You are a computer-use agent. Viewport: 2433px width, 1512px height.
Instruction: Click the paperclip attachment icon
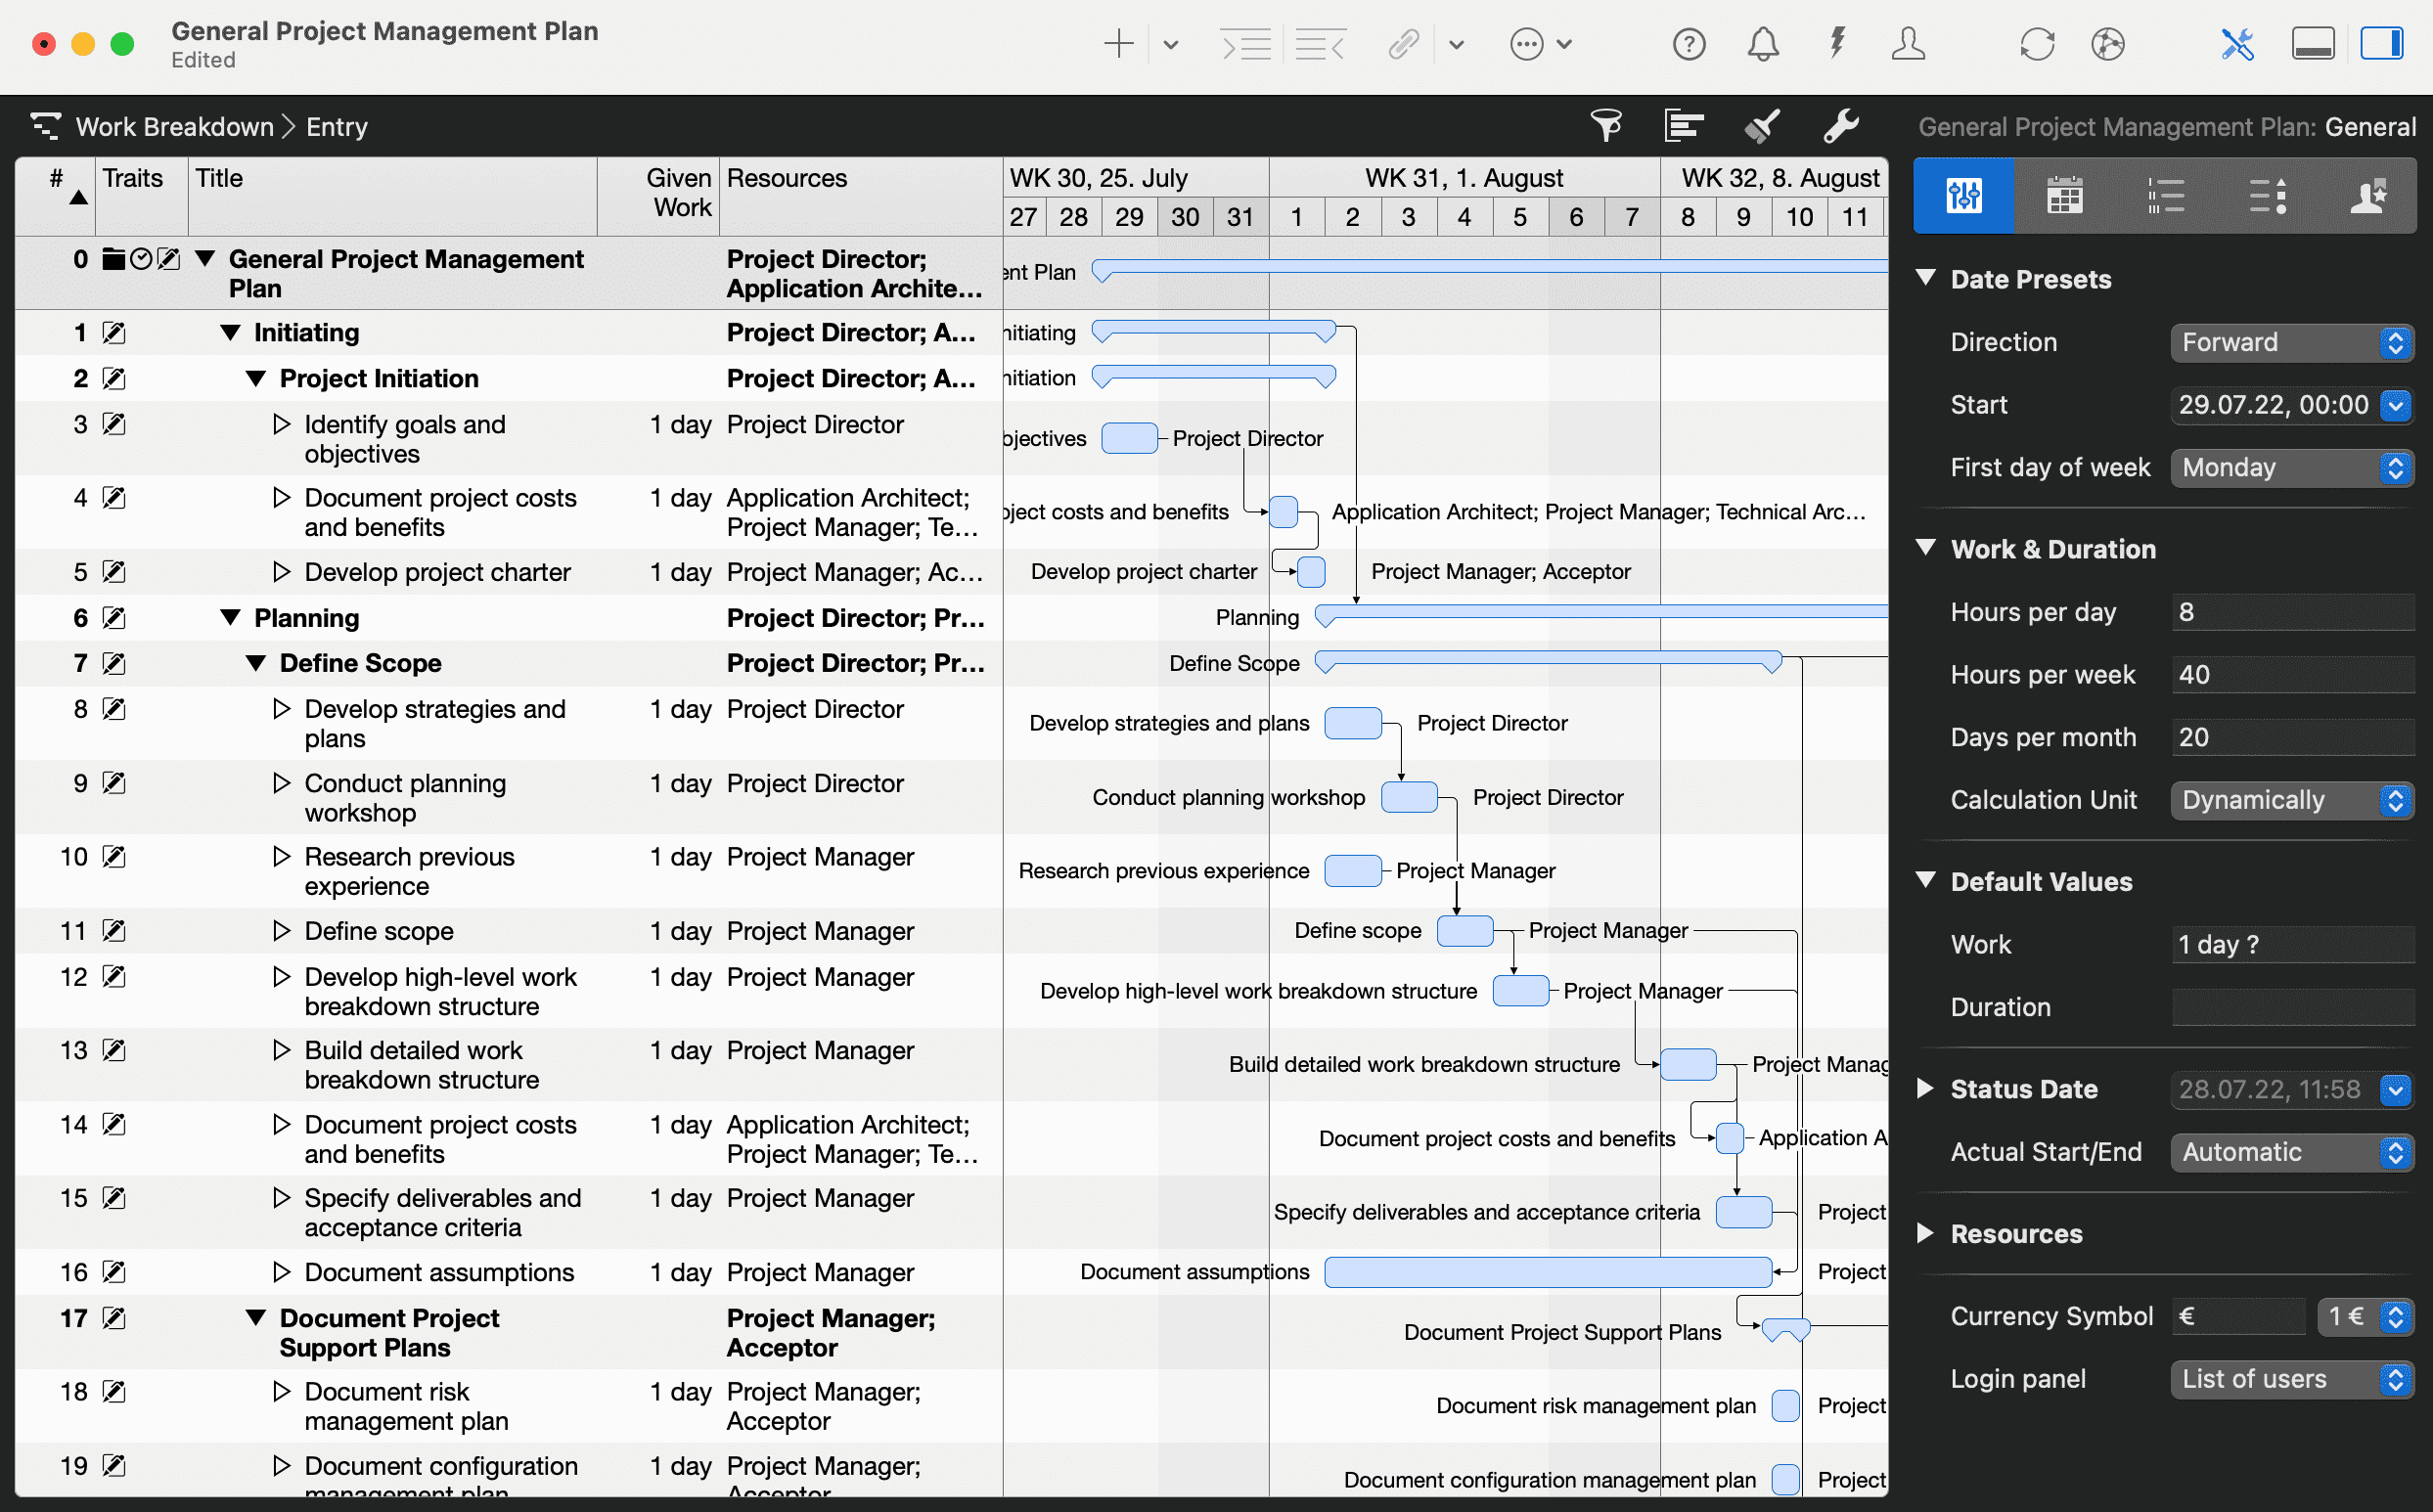coord(1404,44)
